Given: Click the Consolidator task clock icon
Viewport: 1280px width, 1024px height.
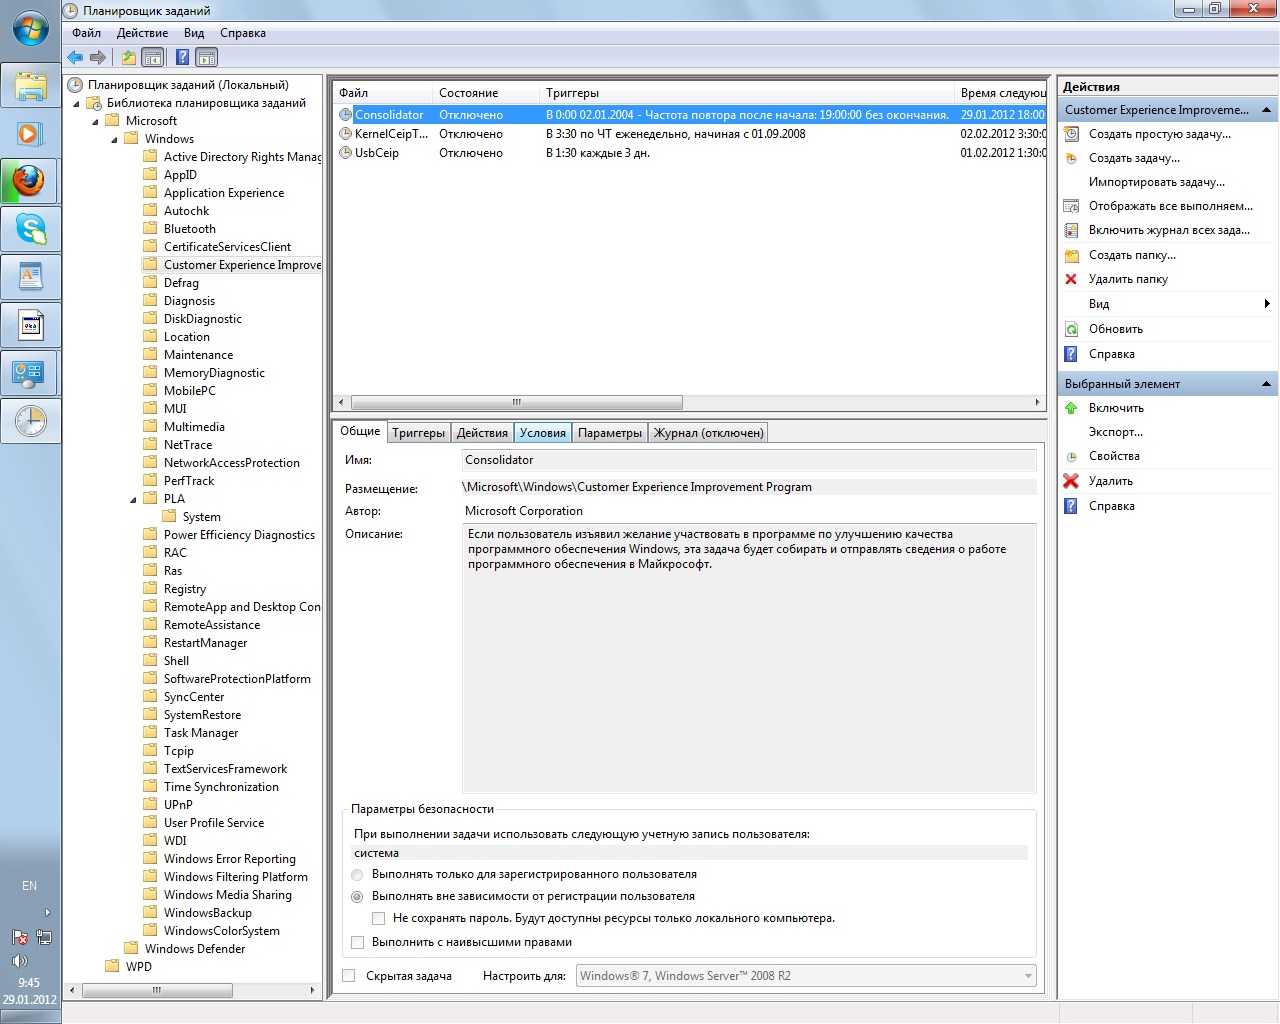Looking at the screenshot, I should (345, 115).
